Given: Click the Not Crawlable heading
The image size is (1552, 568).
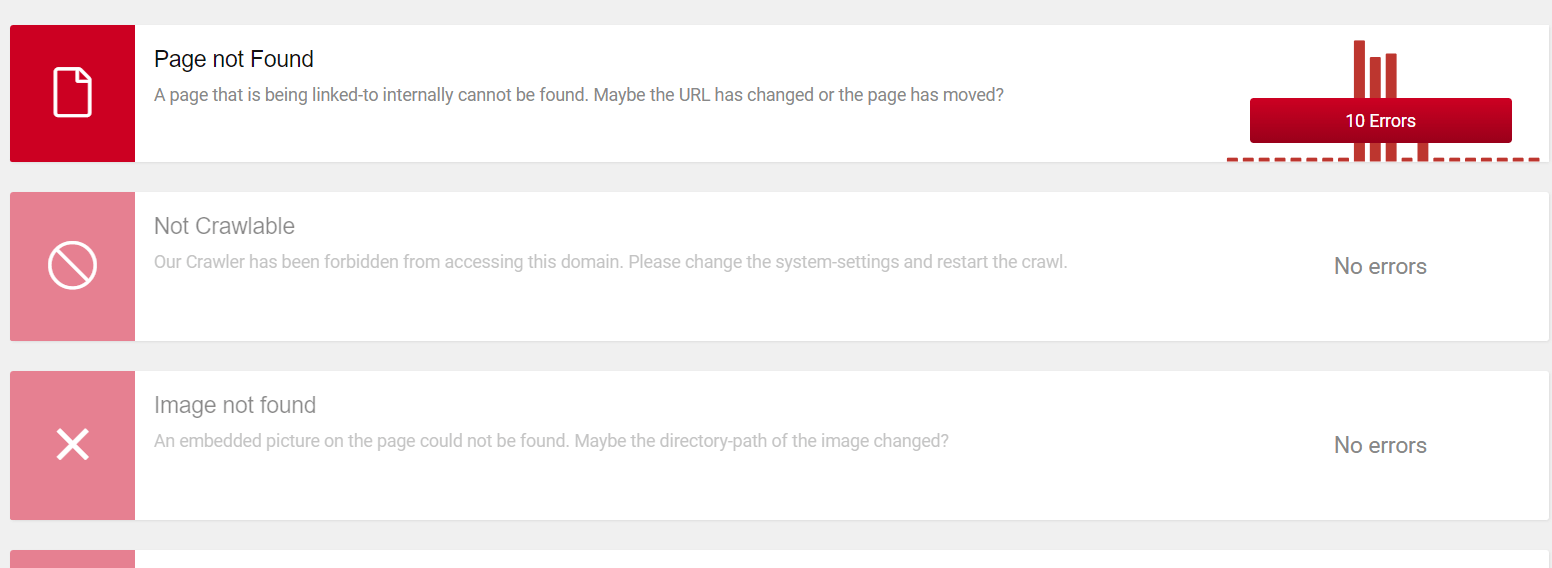Looking at the screenshot, I should coord(224,226).
